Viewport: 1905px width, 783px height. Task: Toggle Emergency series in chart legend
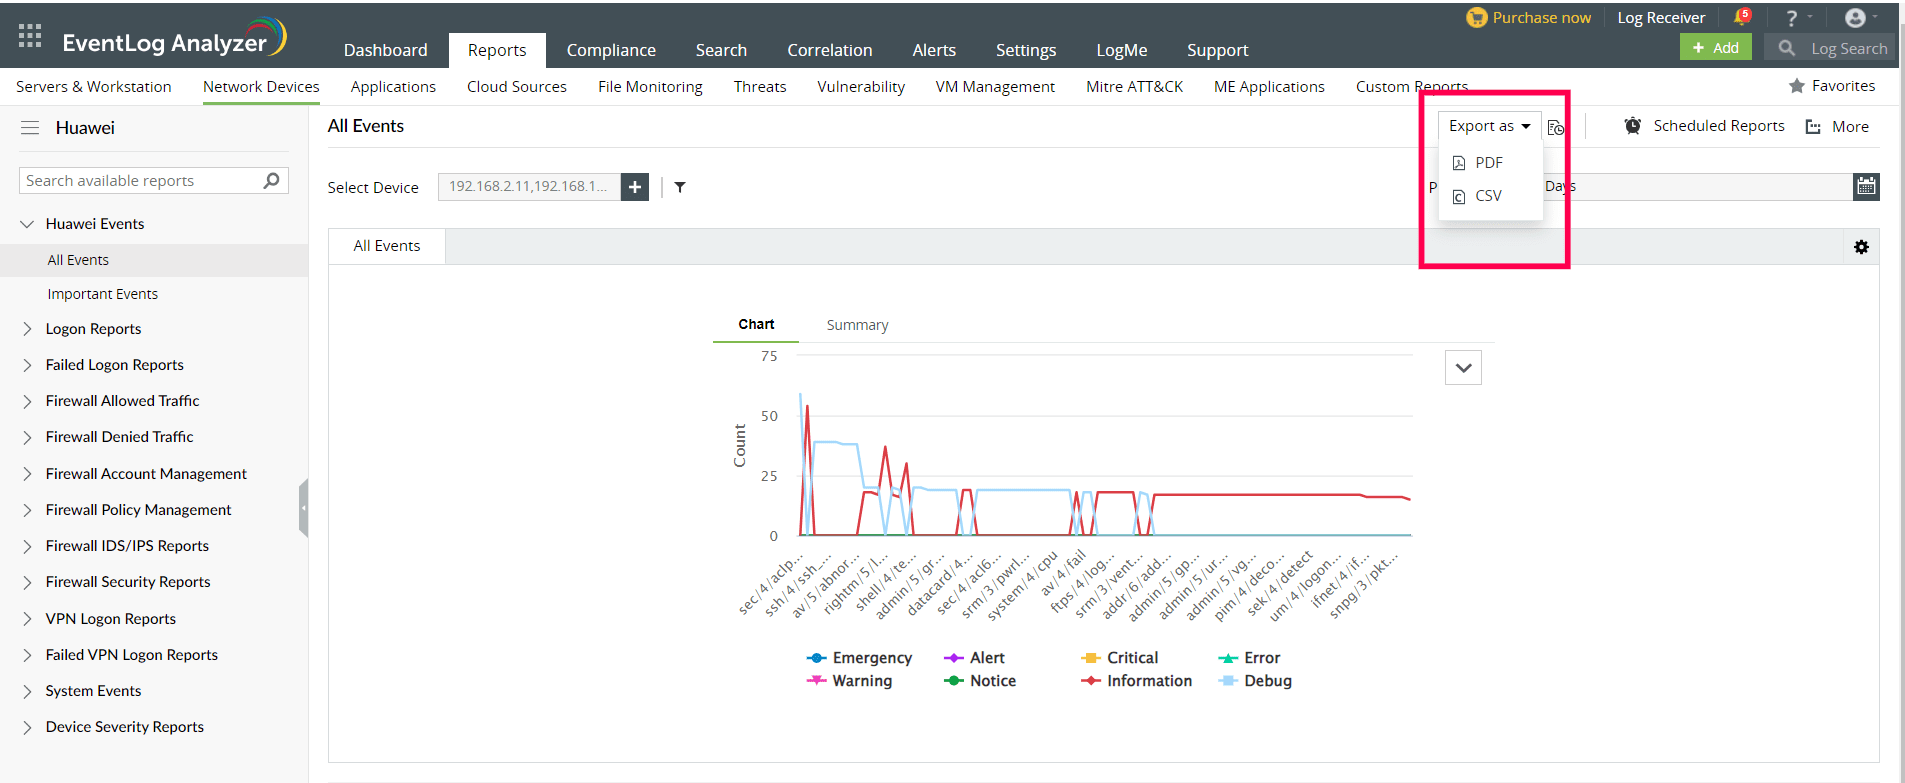pyautogui.click(x=871, y=658)
